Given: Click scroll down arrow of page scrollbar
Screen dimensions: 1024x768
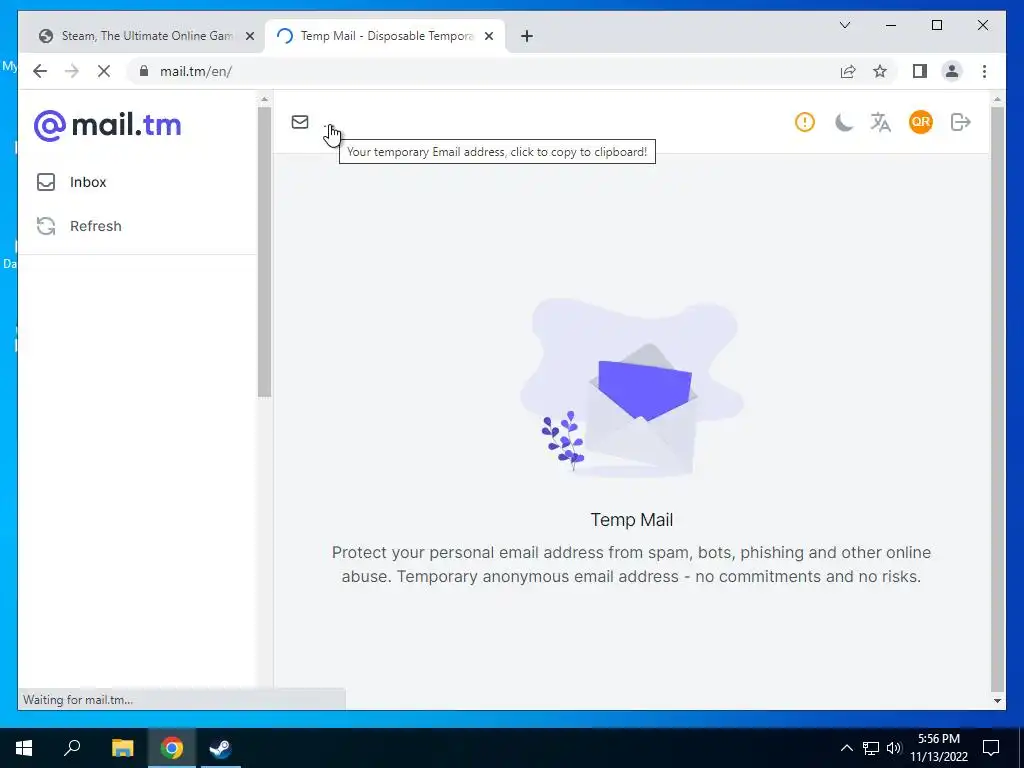Looking at the screenshot, I should (x=997, y=701).
